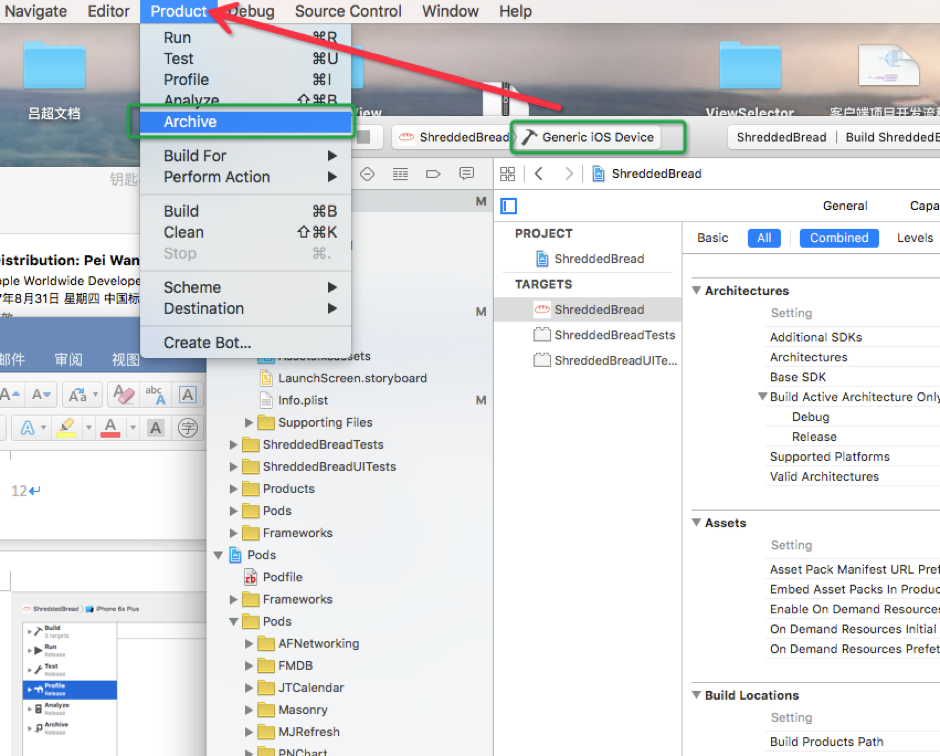Open 吕超文档 folder on desktop
Viewport: 940px width, 756px height.
(x=54, y=80)
